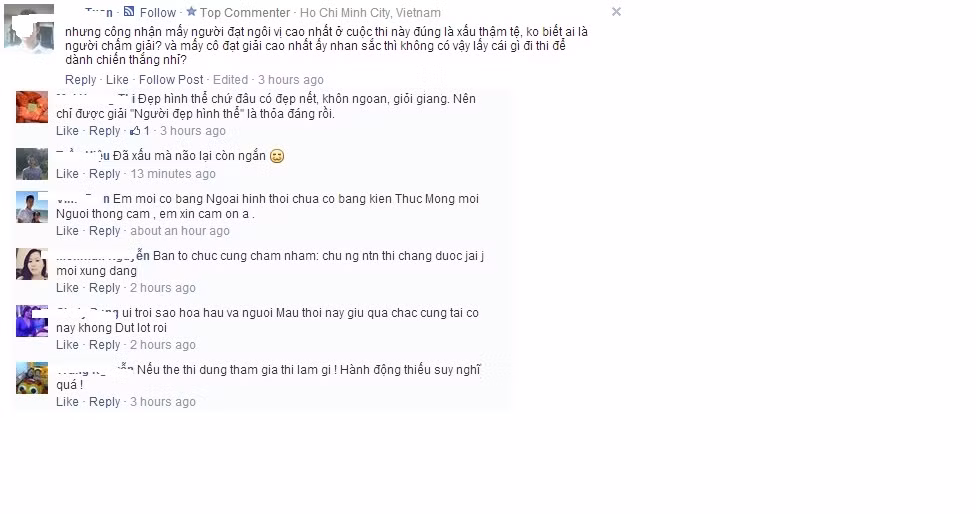Like the comment posted about an hour ago

(x=67, y=231)
